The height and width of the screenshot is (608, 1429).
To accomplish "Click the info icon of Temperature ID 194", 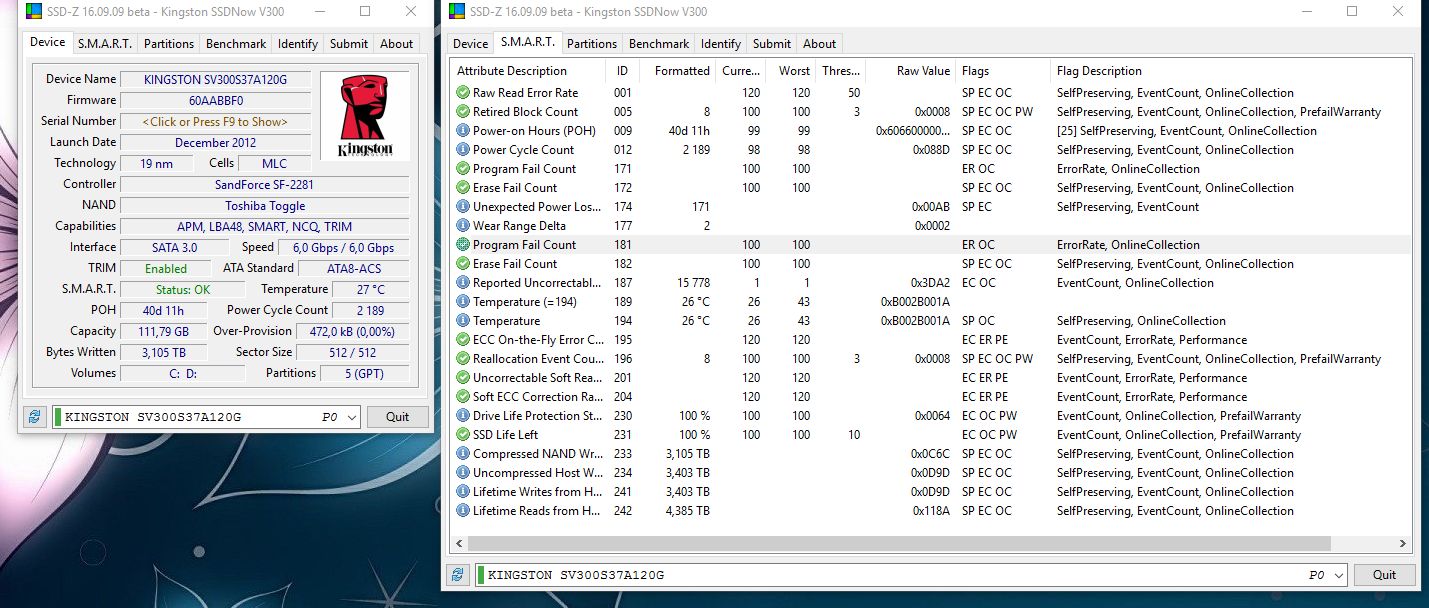I will (463, 321).
